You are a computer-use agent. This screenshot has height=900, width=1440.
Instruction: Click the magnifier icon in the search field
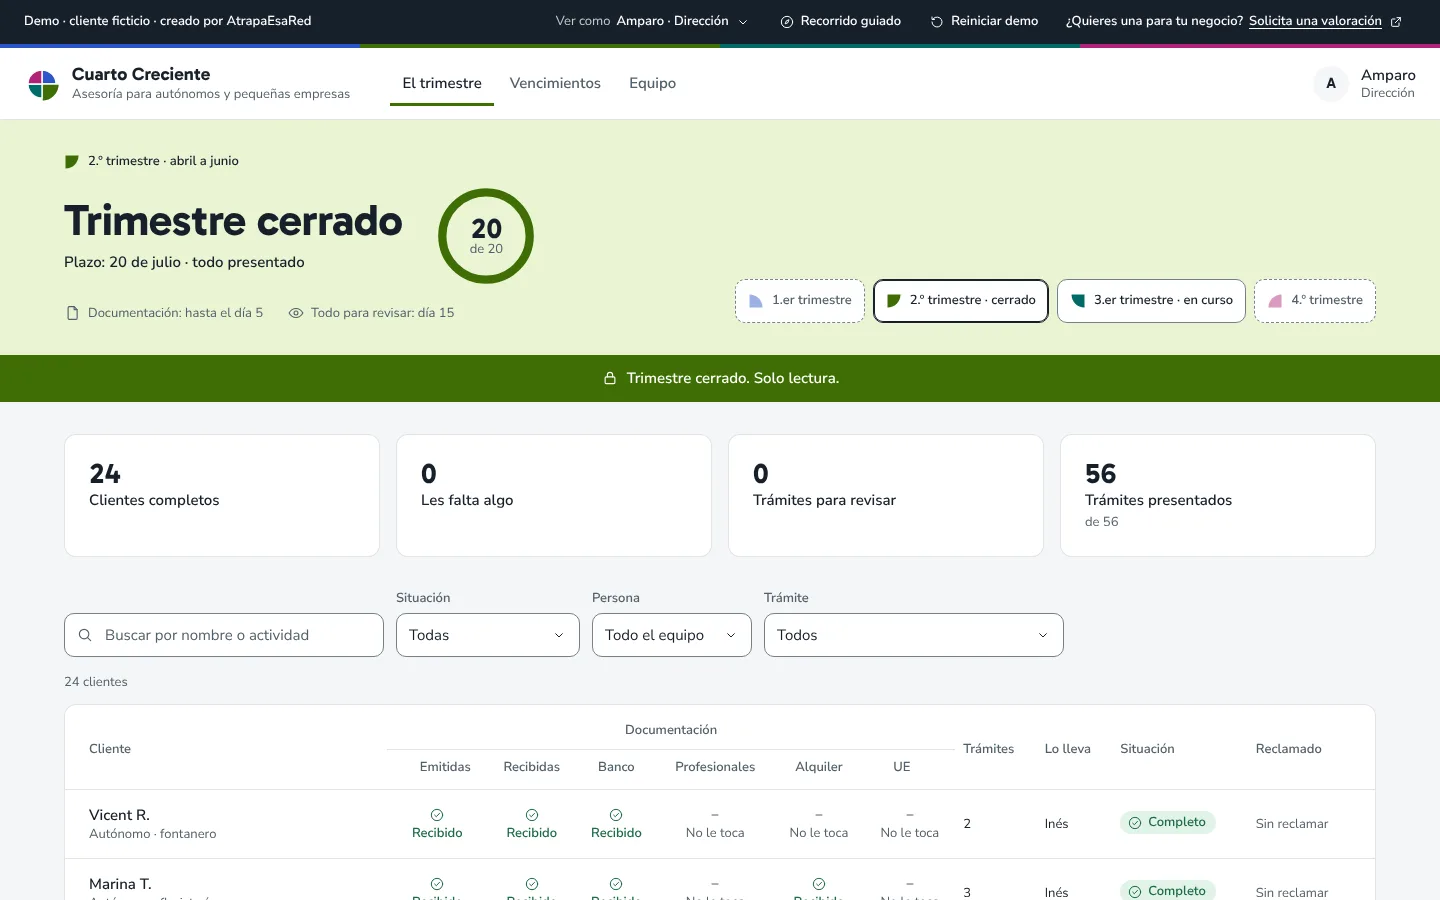pyautogui.click(x=85, y=635)
